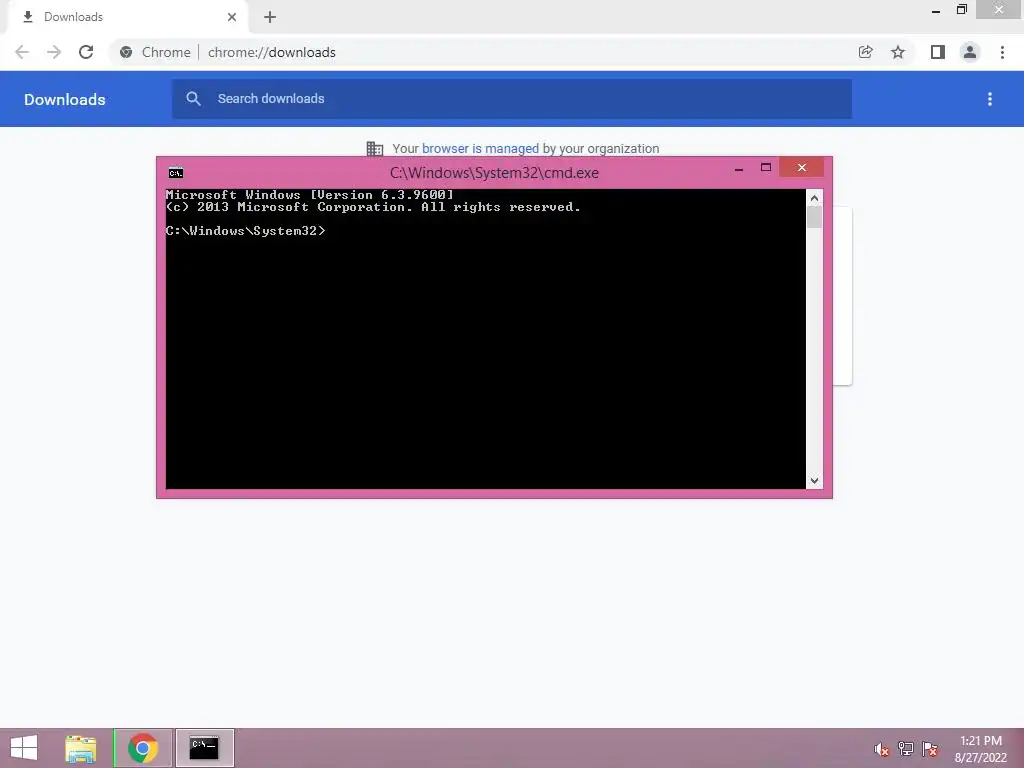The image size is (1024, 768).
Task: Minimize the Chrome window
Action: [x=936, y=10]
